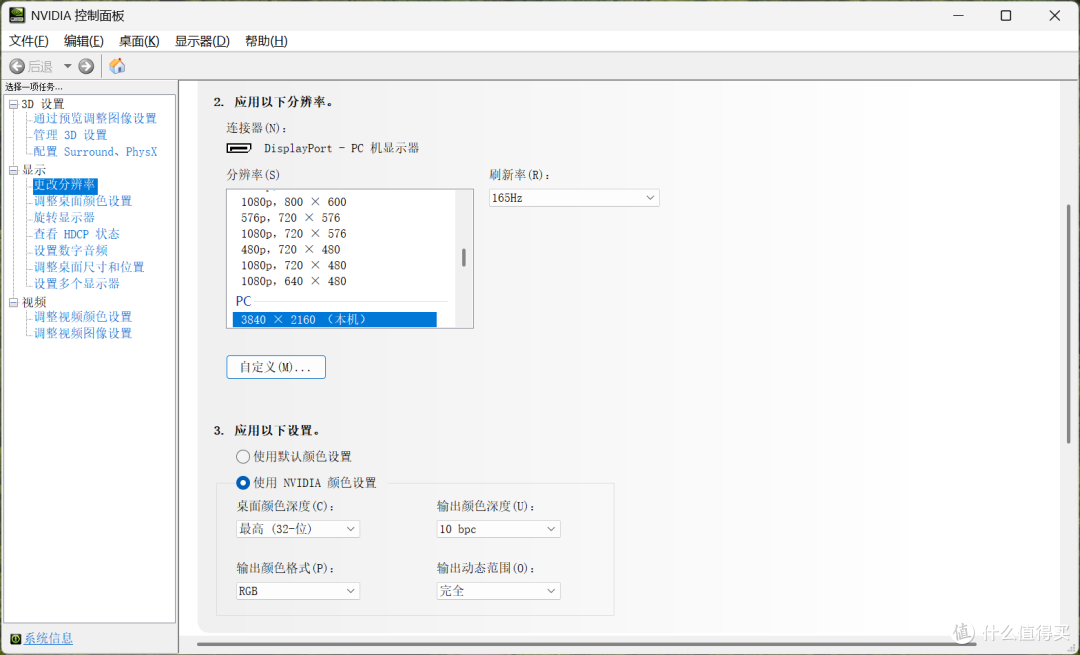This screenshot has height=655, width=1080.
Task: Open 输出颜色深度 10 bpc dropdown
Action: pos(498,529)
